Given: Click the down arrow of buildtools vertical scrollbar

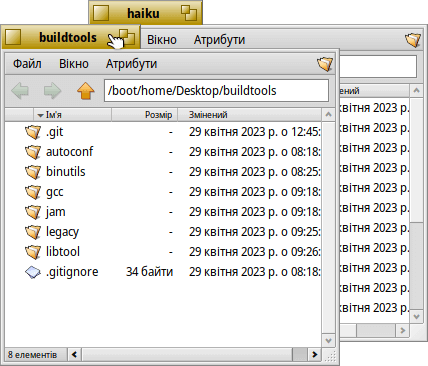Looking at the screenshot, I should pos(328,341).
